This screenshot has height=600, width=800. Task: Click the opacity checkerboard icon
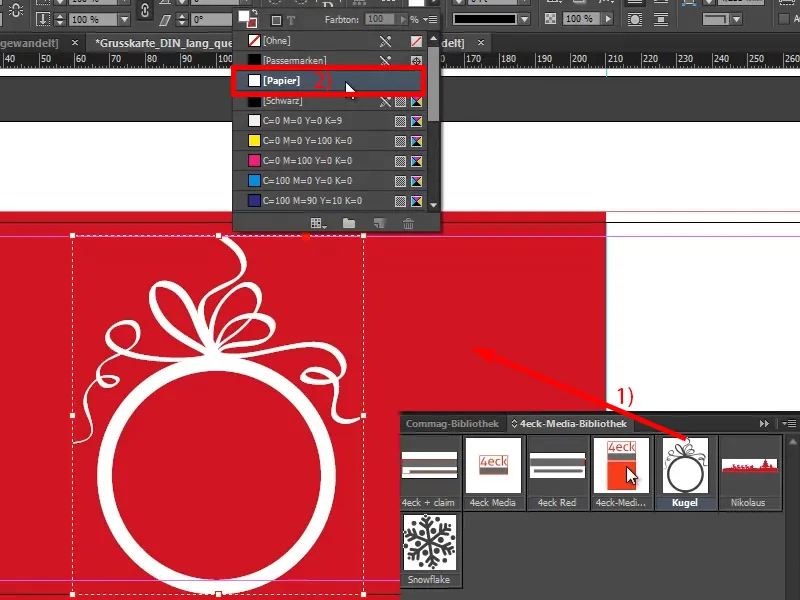tap(551, 19)
